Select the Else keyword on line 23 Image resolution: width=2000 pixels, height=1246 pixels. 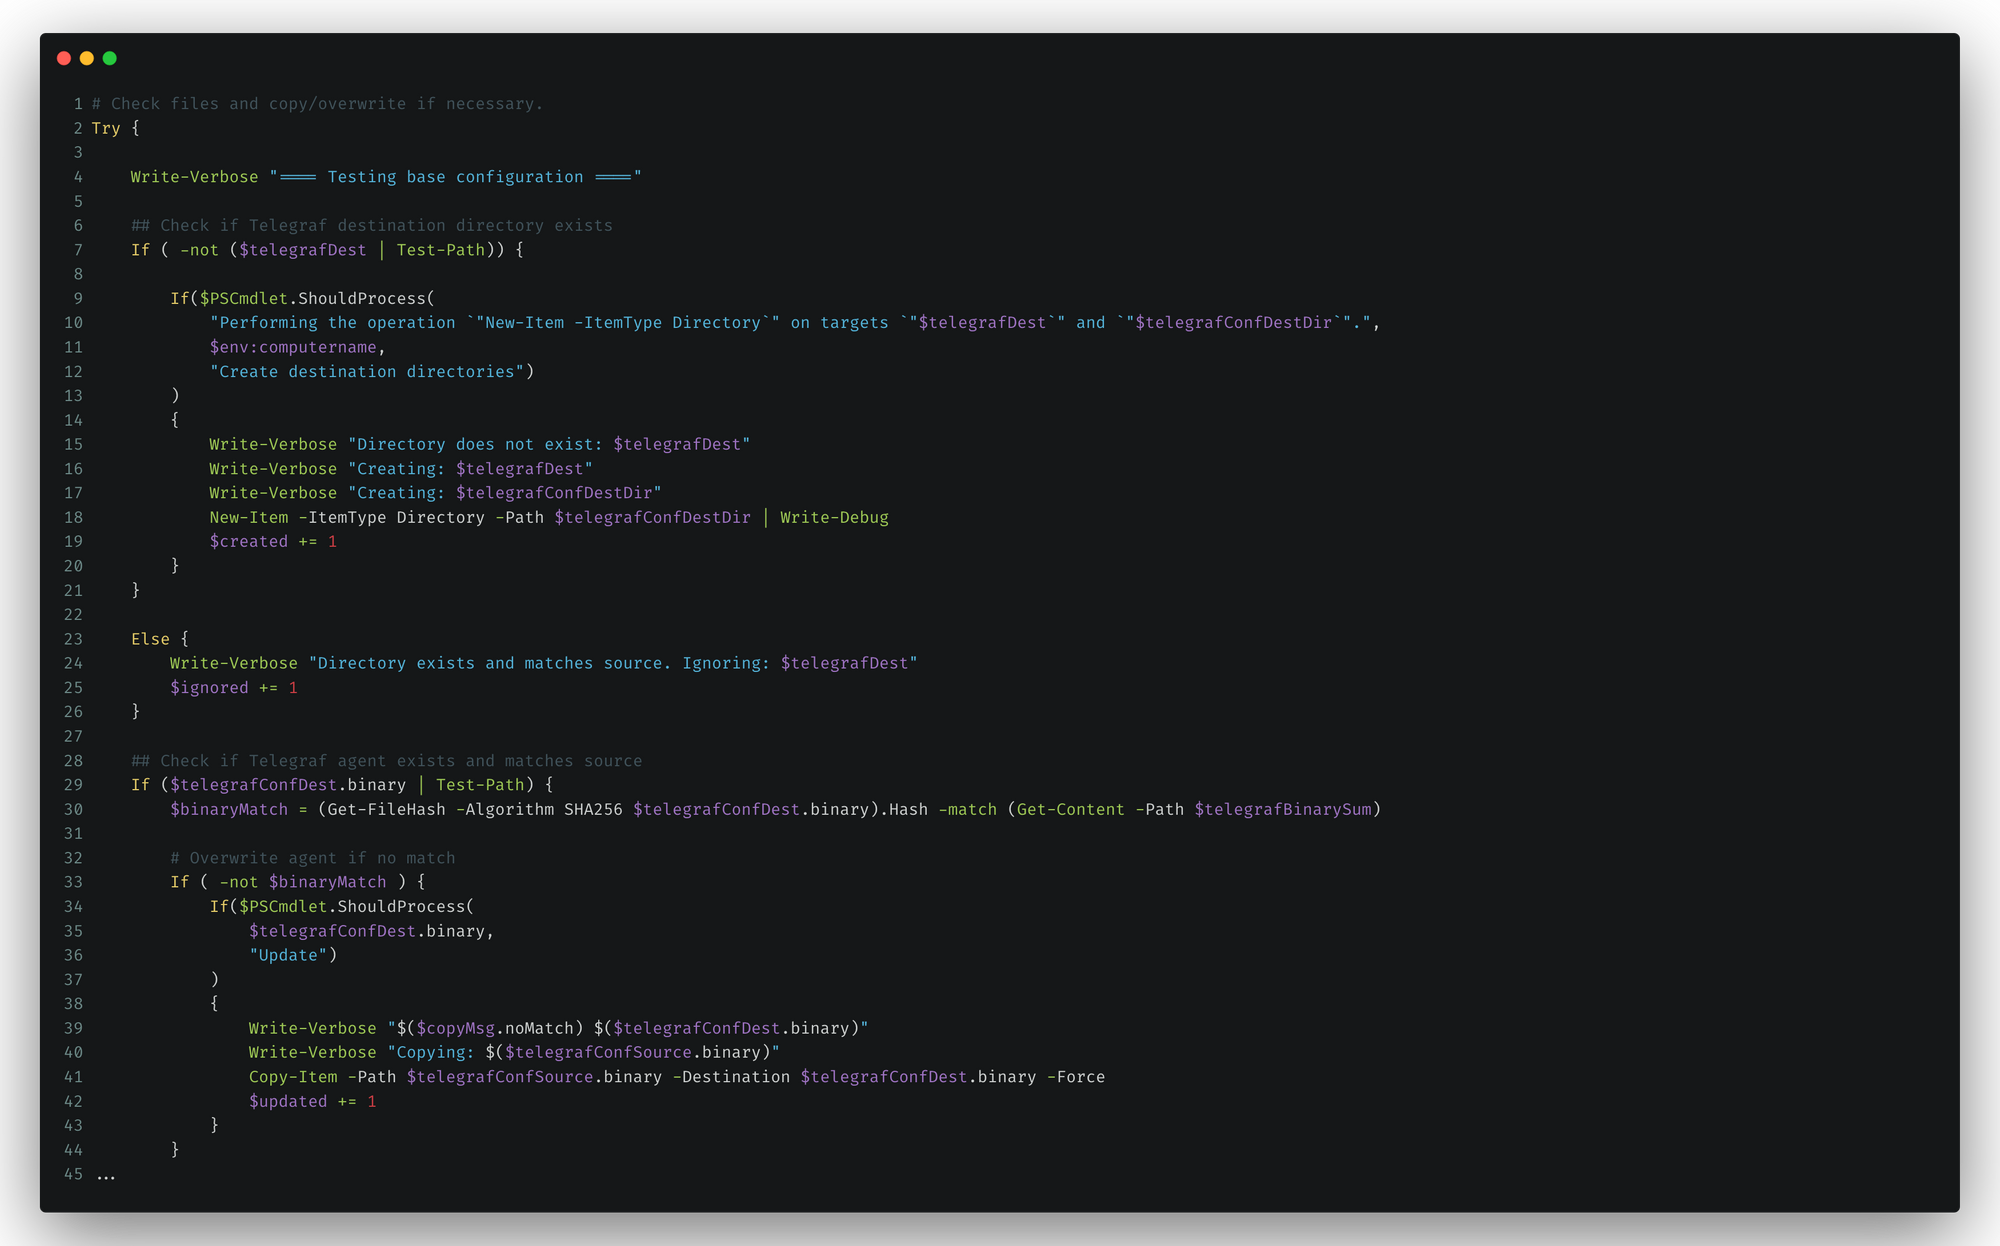[150, 638]
